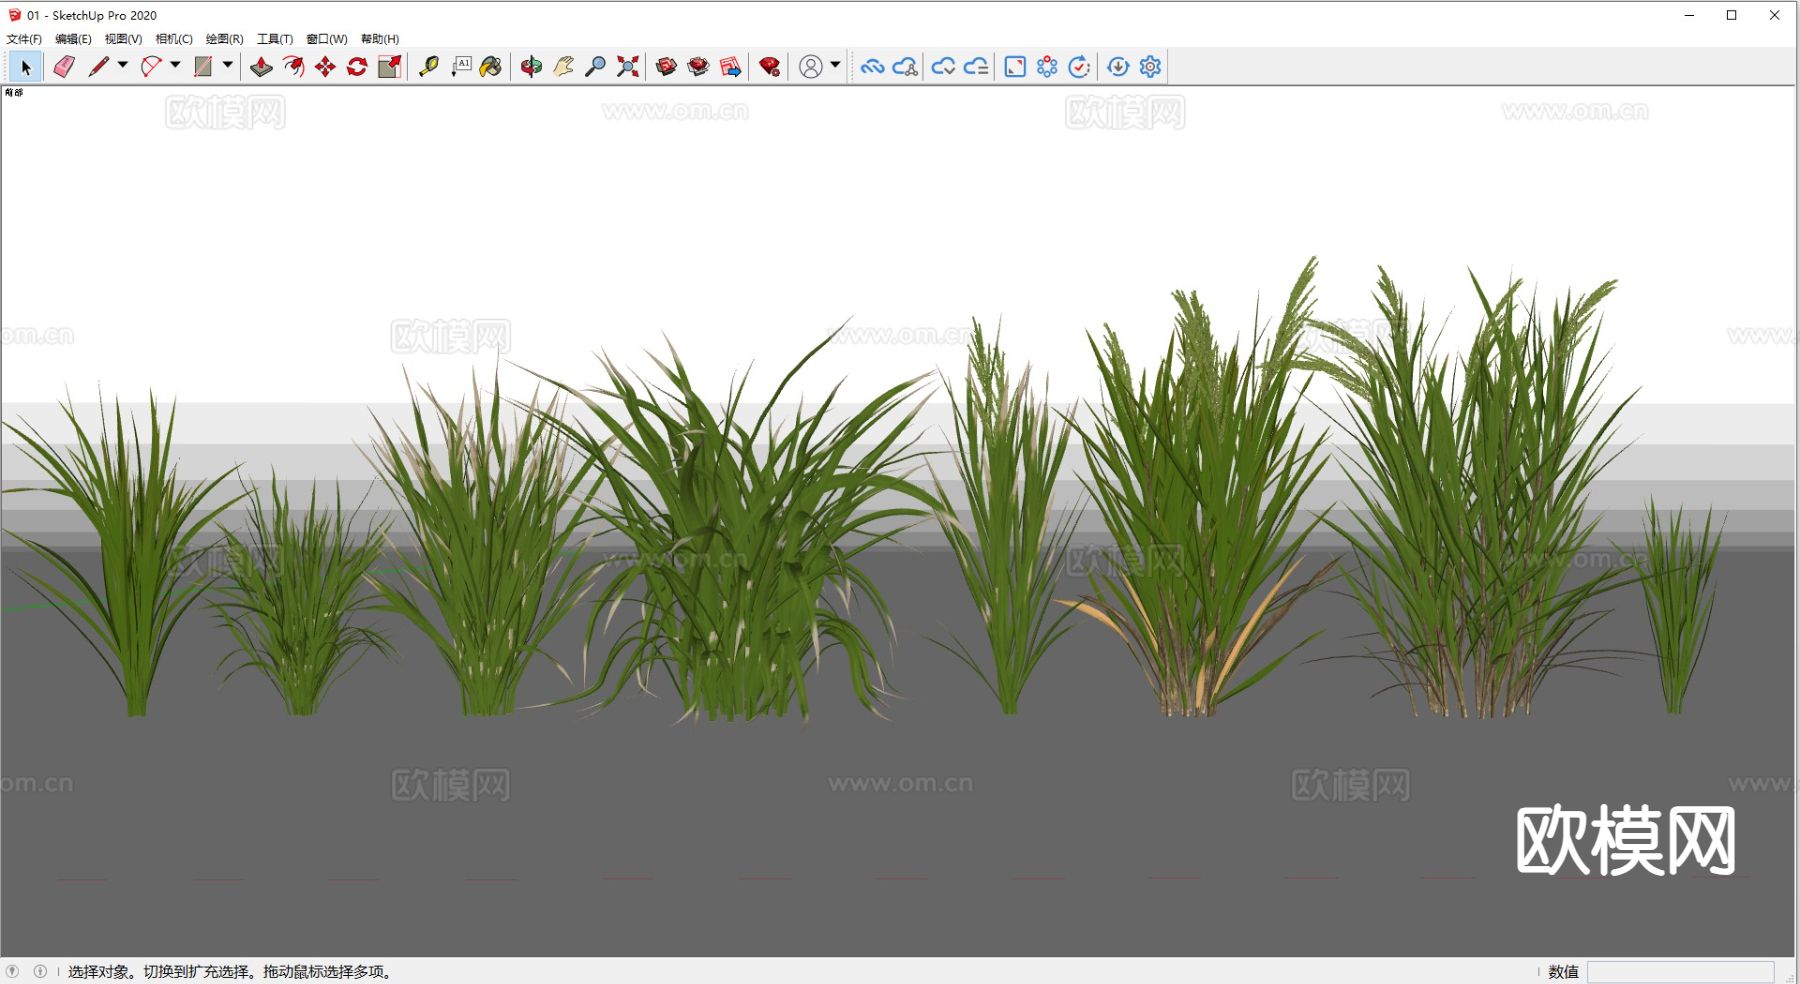Select the Paint Bucket tool
Image resolution: width=1800 pixels, height=984 pixels.
coord(491,67)
